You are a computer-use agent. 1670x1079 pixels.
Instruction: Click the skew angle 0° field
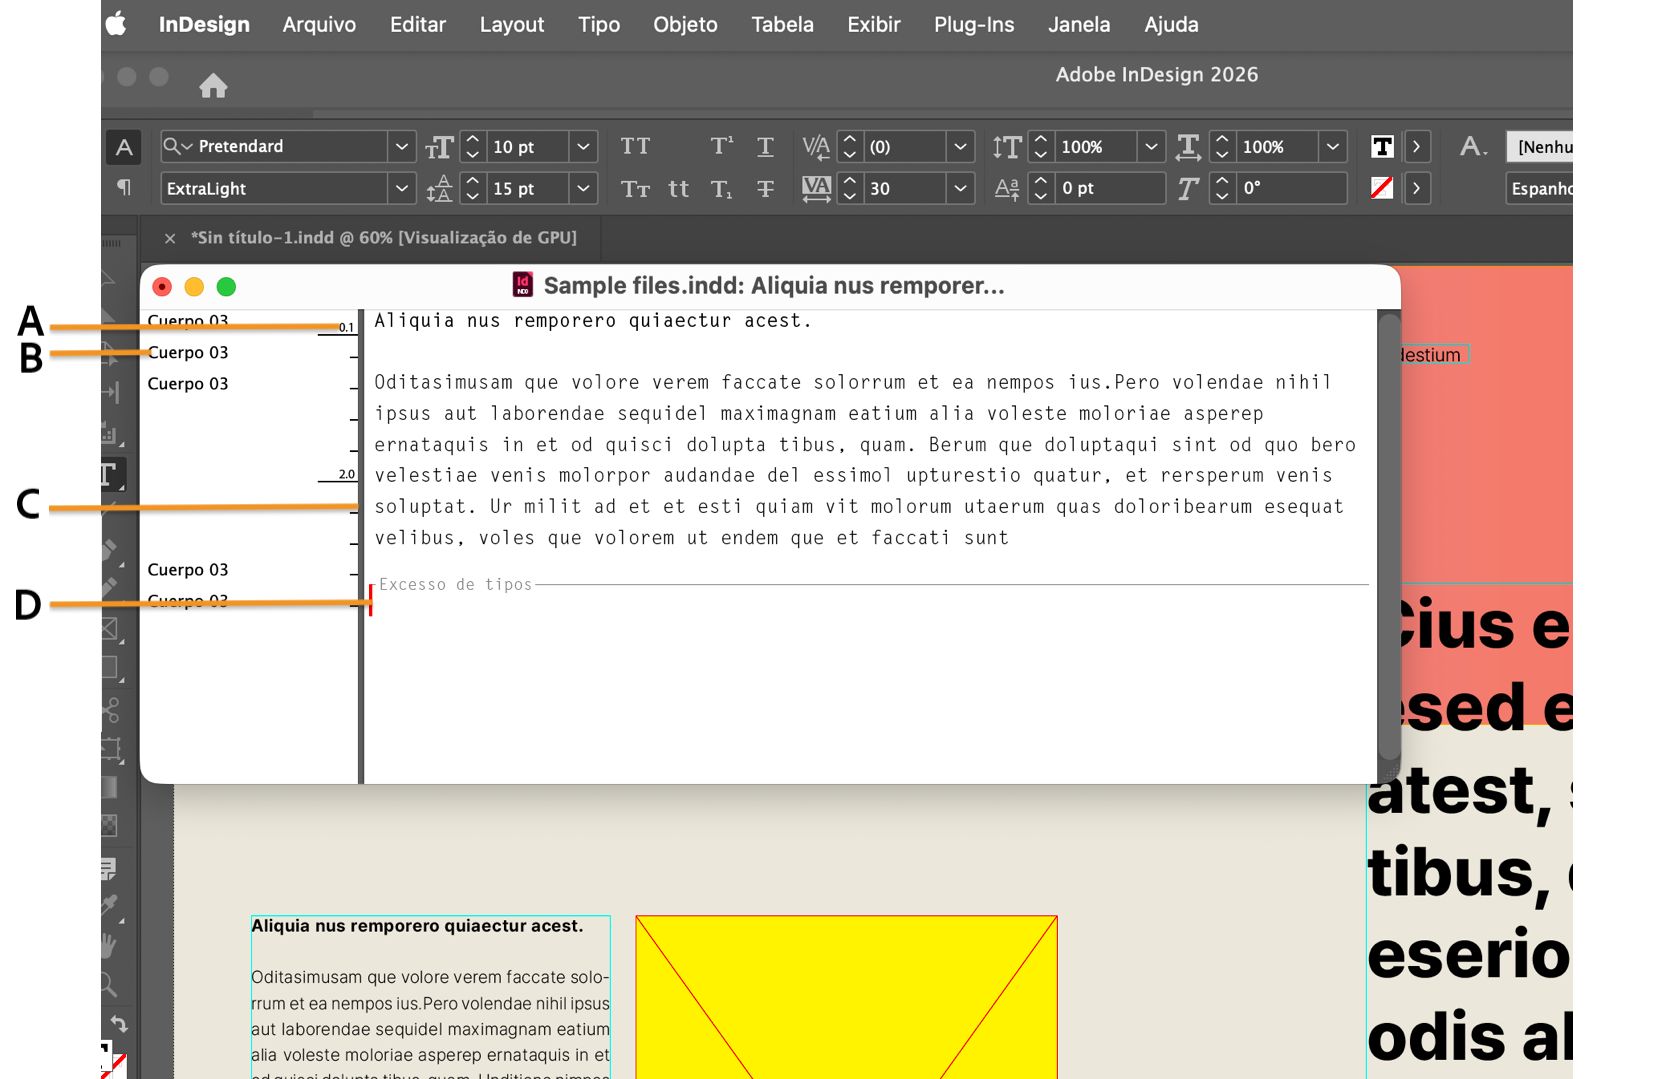[x=1292, y=188]
